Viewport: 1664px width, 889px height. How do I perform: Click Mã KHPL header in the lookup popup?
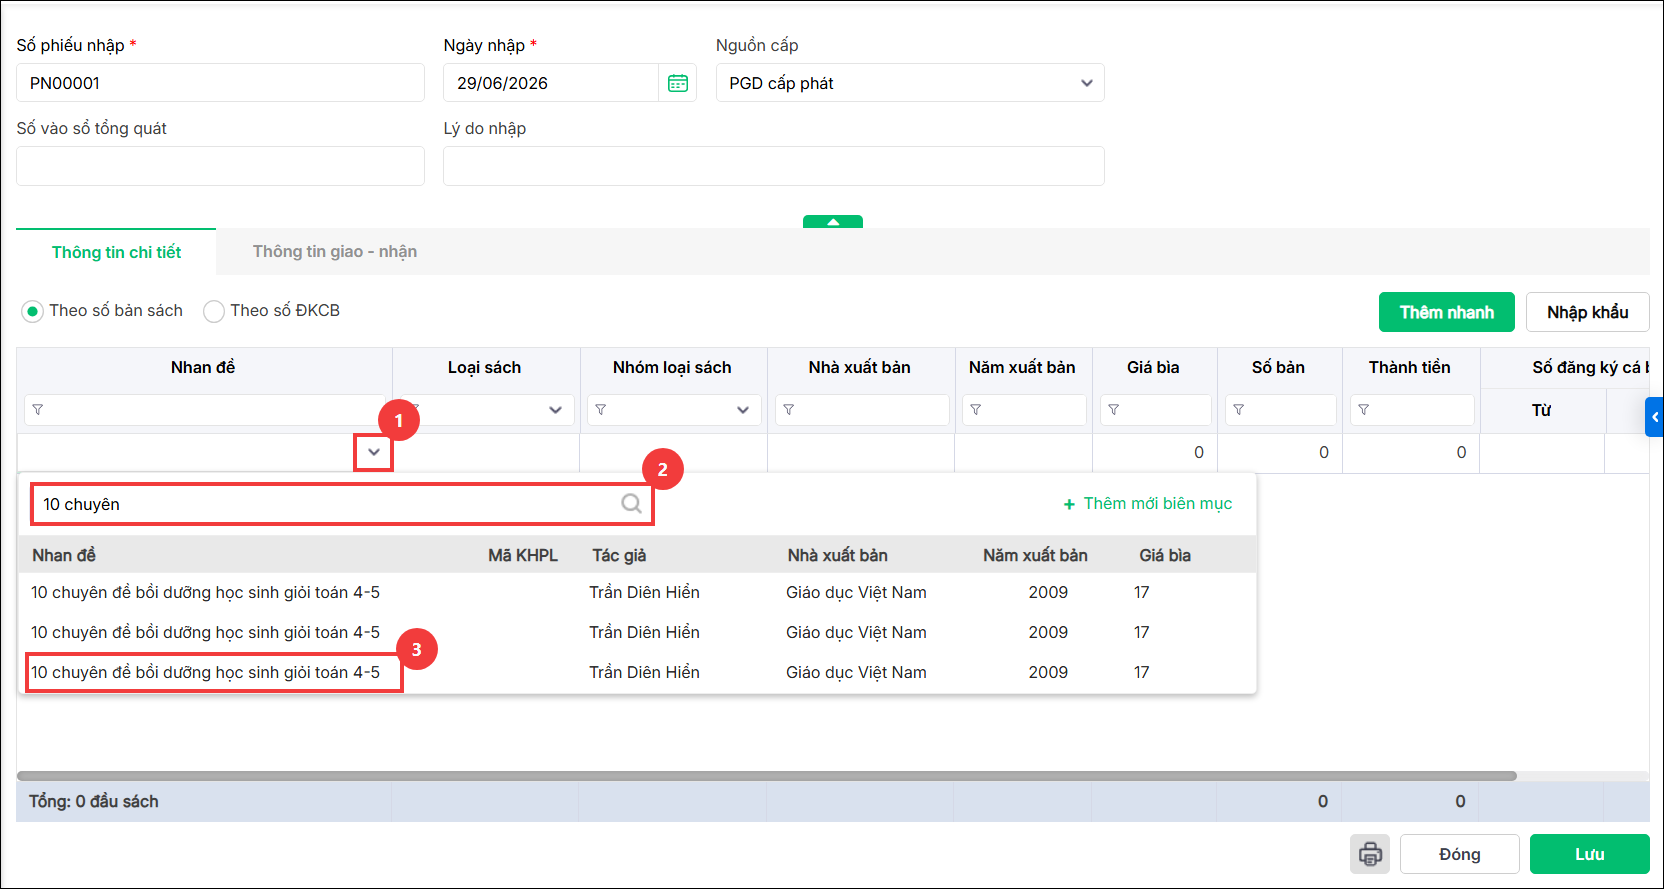pos(523,556)
